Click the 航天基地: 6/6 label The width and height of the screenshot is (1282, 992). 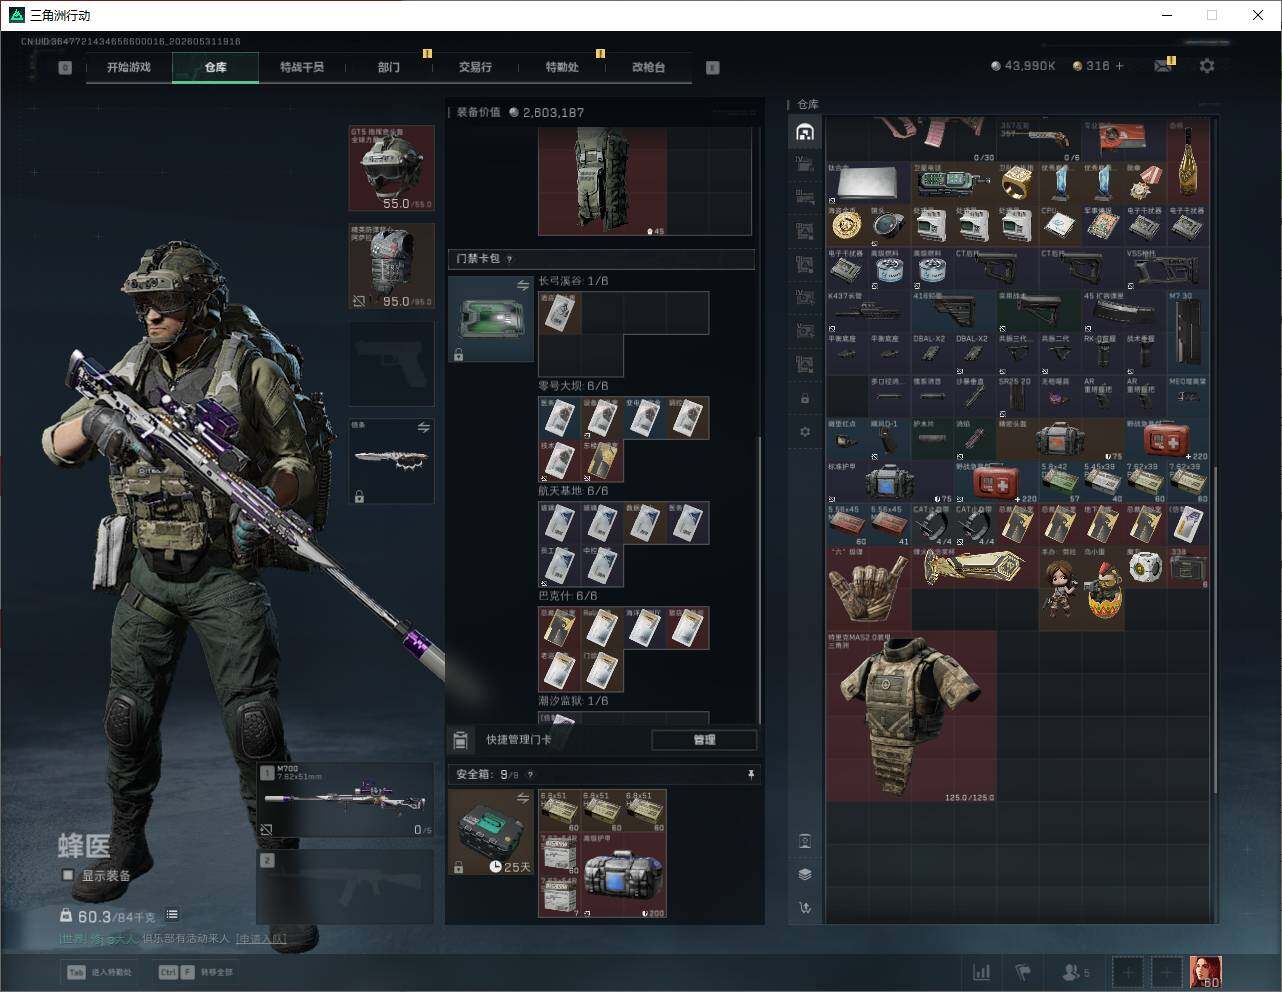(573, 490)
